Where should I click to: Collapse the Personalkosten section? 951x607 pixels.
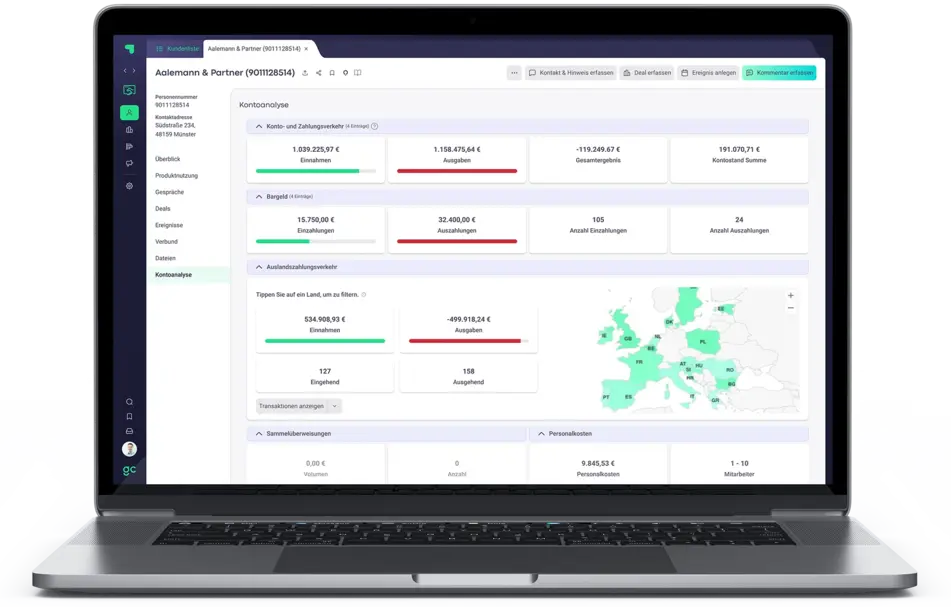tap(541, 434)
